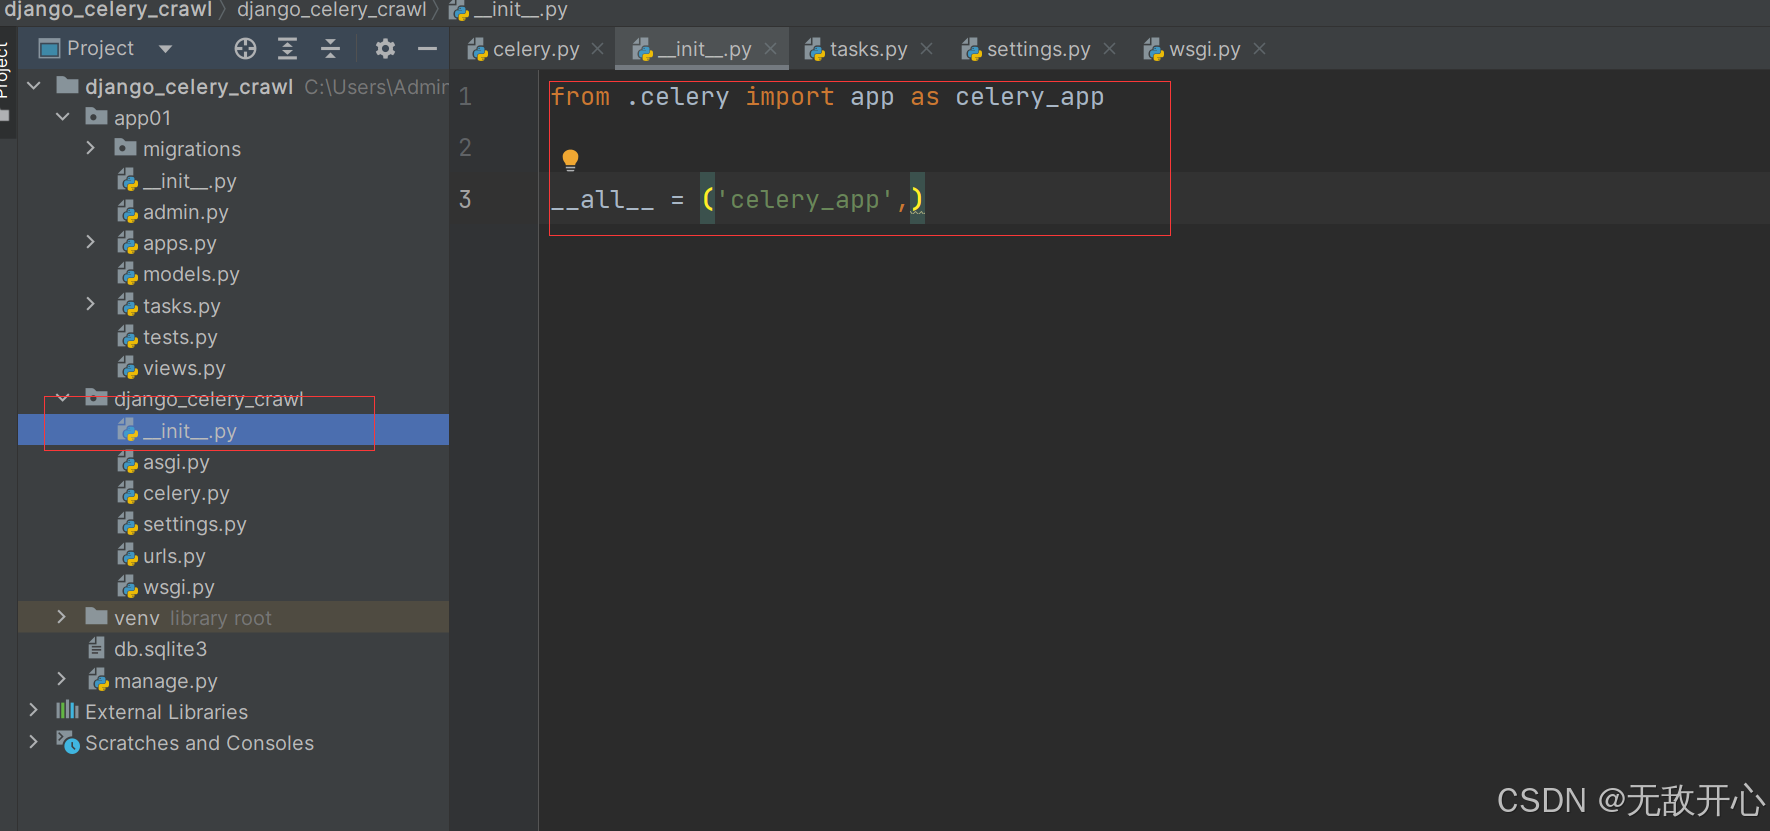Click the Collapse All icon in Project toolbar
Viewport: 1770px width, 831px height.
coord(331,48)
